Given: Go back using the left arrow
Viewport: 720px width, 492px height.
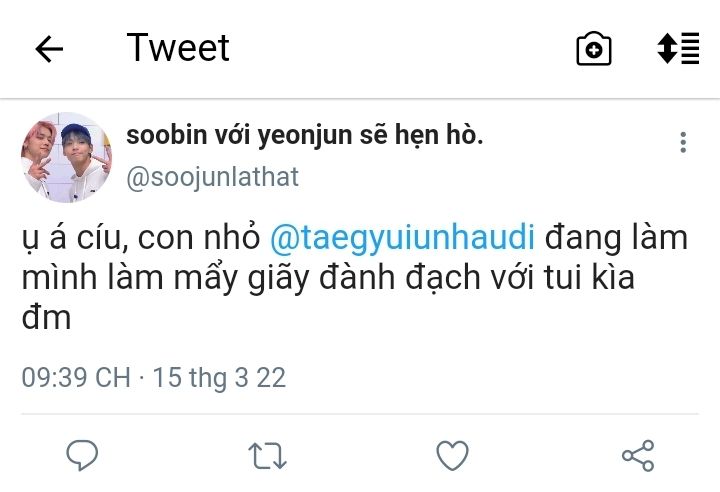Looking at the screenshot, I should 49,49.
